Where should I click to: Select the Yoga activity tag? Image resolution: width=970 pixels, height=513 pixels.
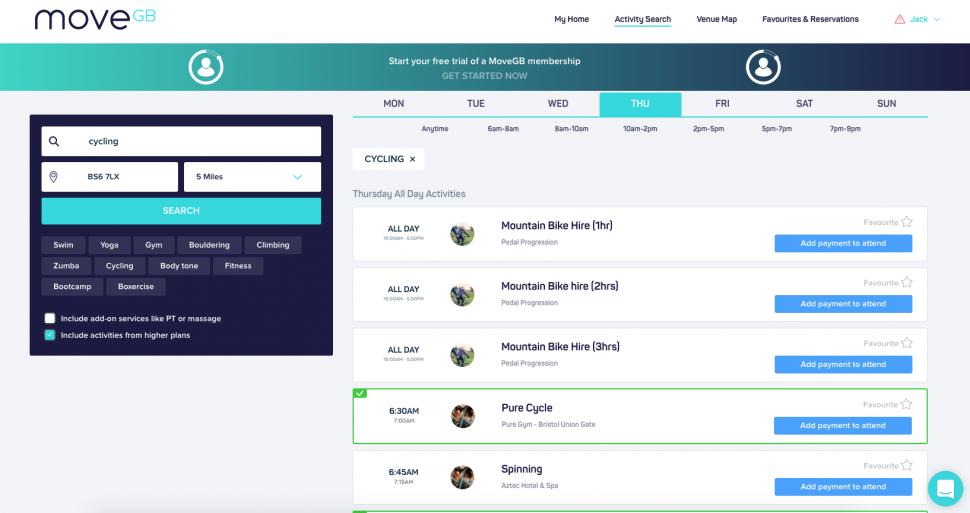click(109, 245)
